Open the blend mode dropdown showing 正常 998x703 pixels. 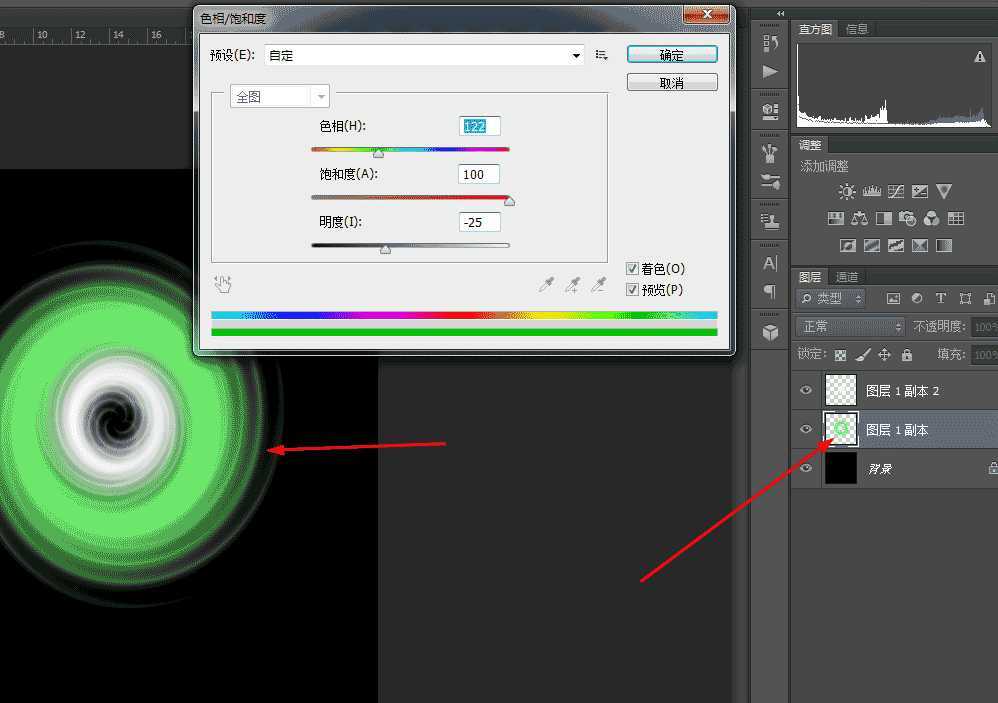coord(849,325)
